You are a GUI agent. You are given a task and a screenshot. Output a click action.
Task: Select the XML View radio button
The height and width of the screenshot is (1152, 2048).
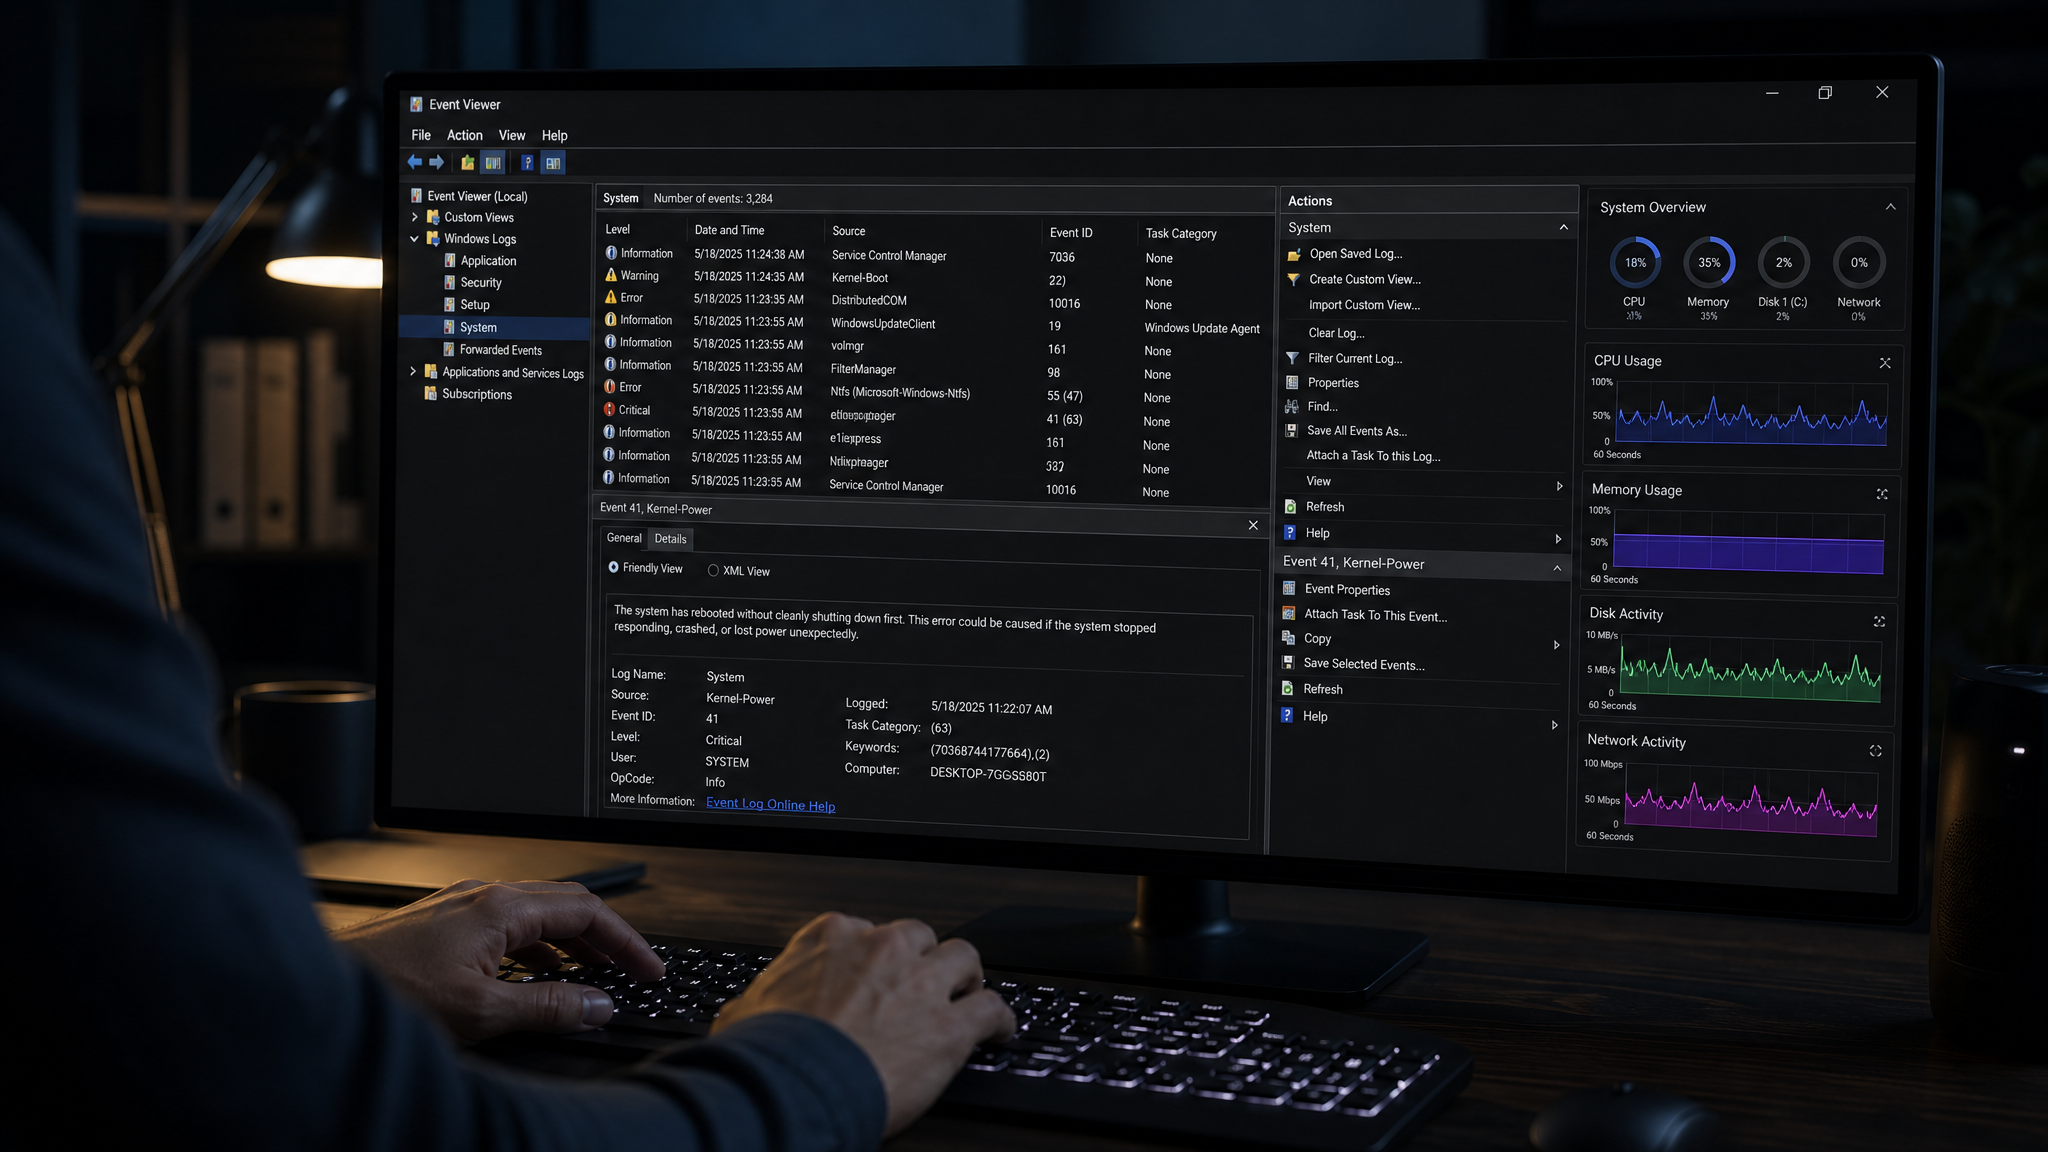click(x=713, y=571)
